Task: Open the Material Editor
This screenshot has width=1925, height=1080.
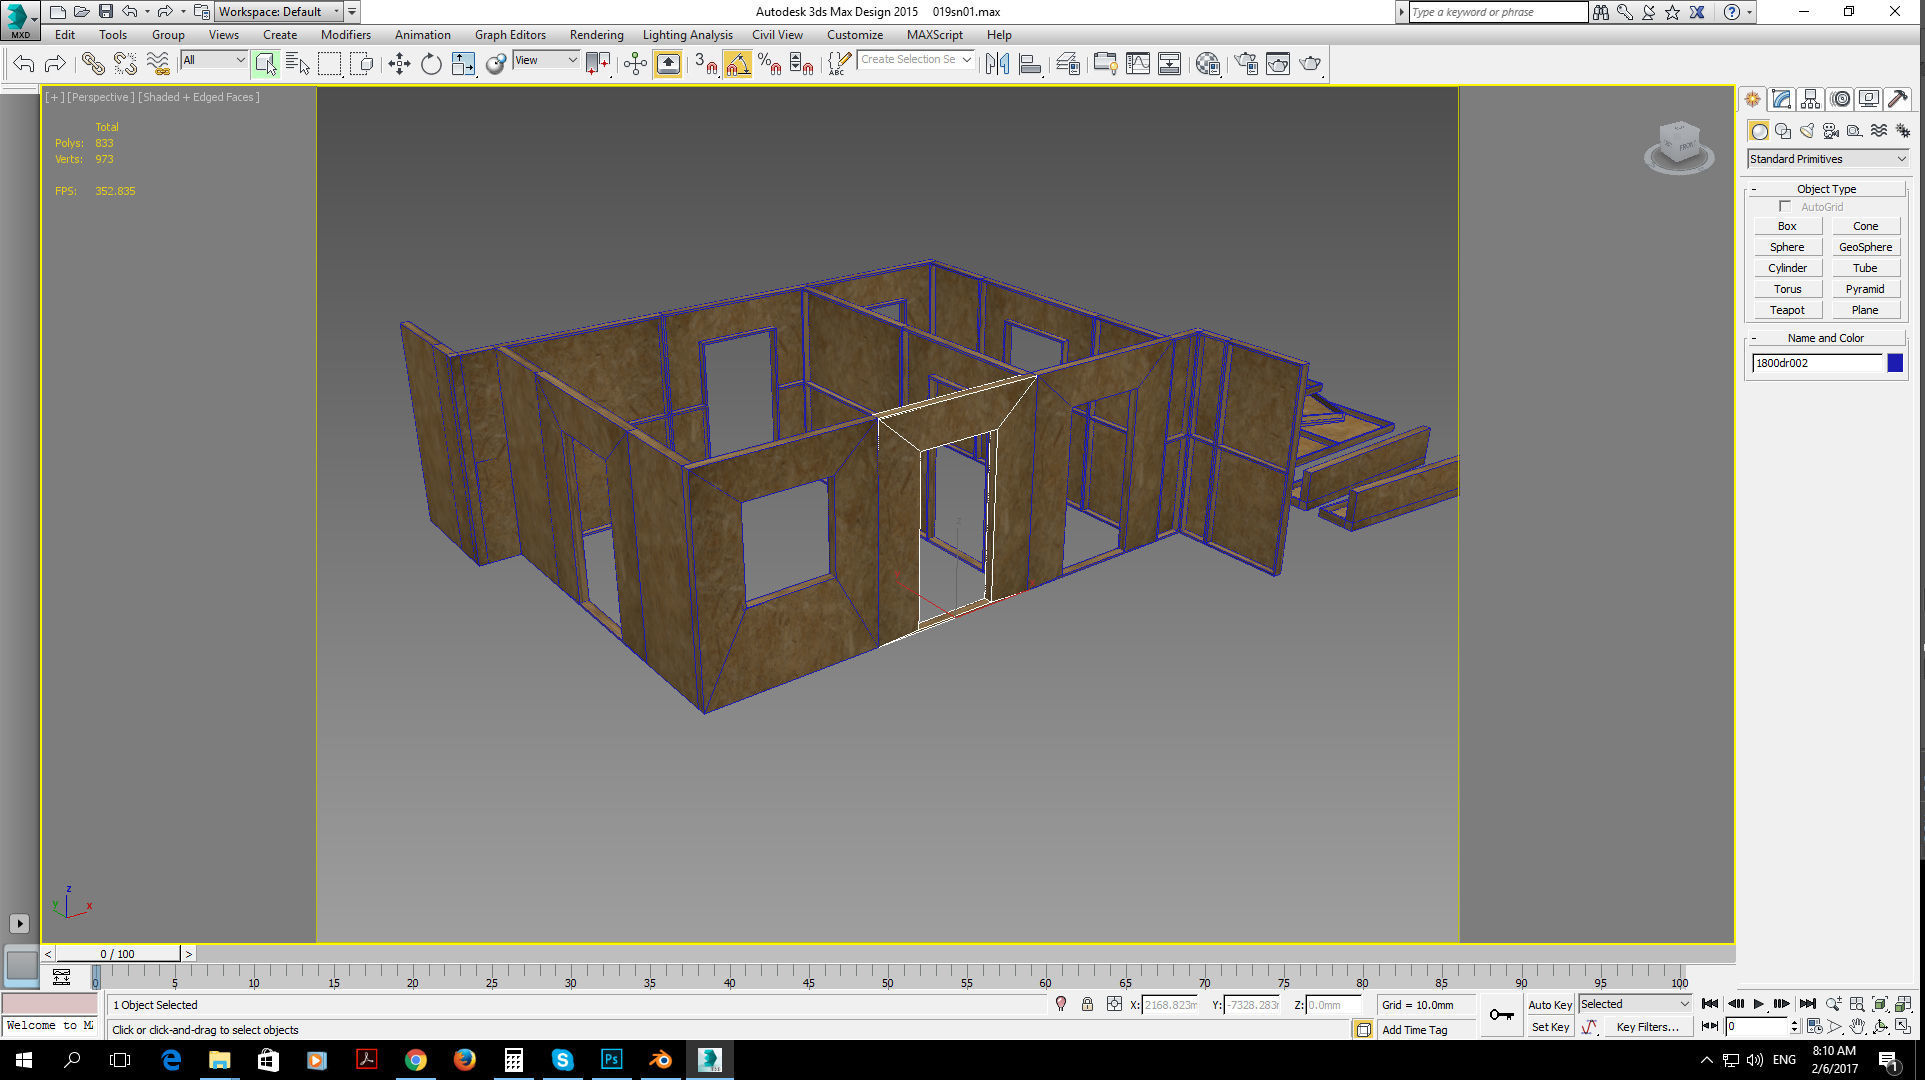Action: [x=1207, y=64]
